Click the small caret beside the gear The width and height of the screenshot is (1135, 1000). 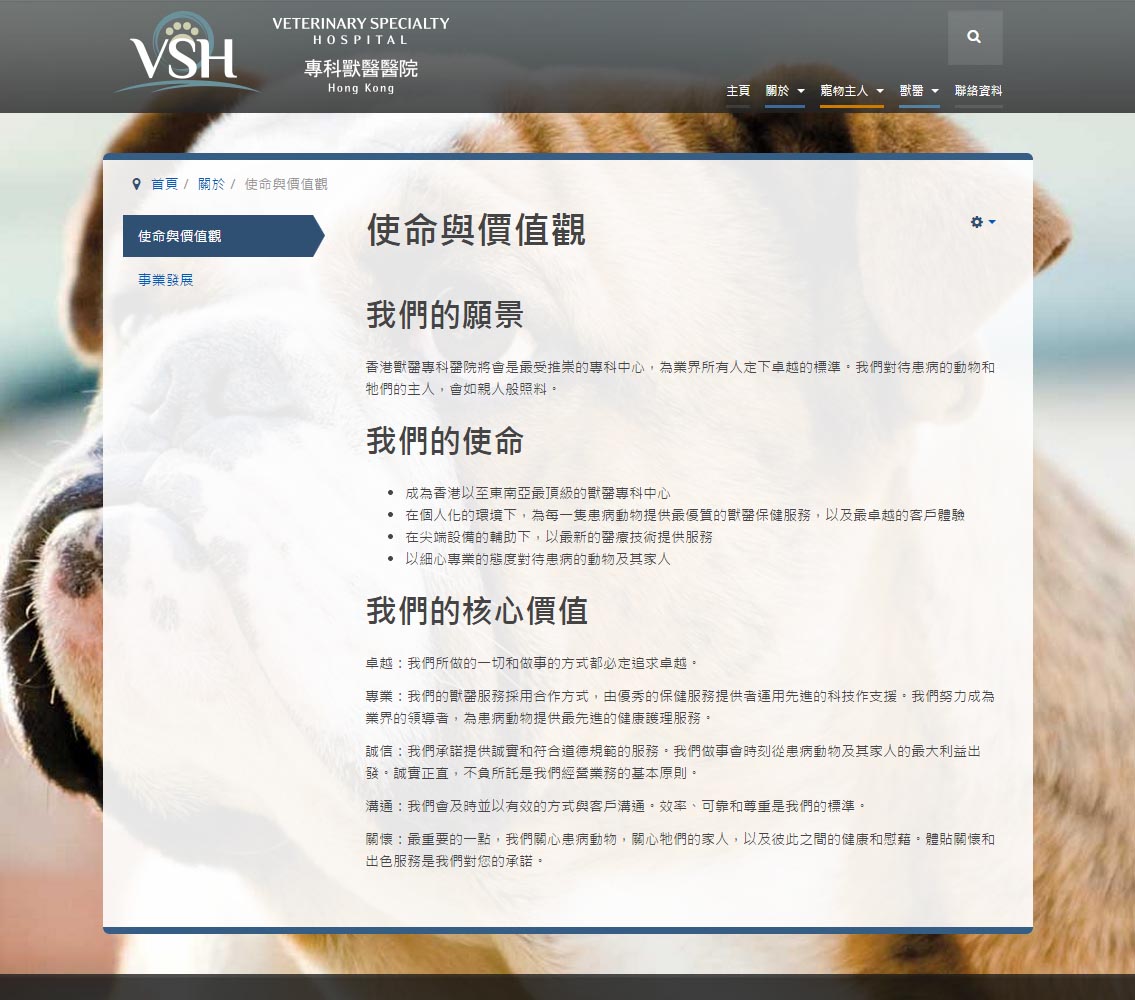[x=992, y=222]
